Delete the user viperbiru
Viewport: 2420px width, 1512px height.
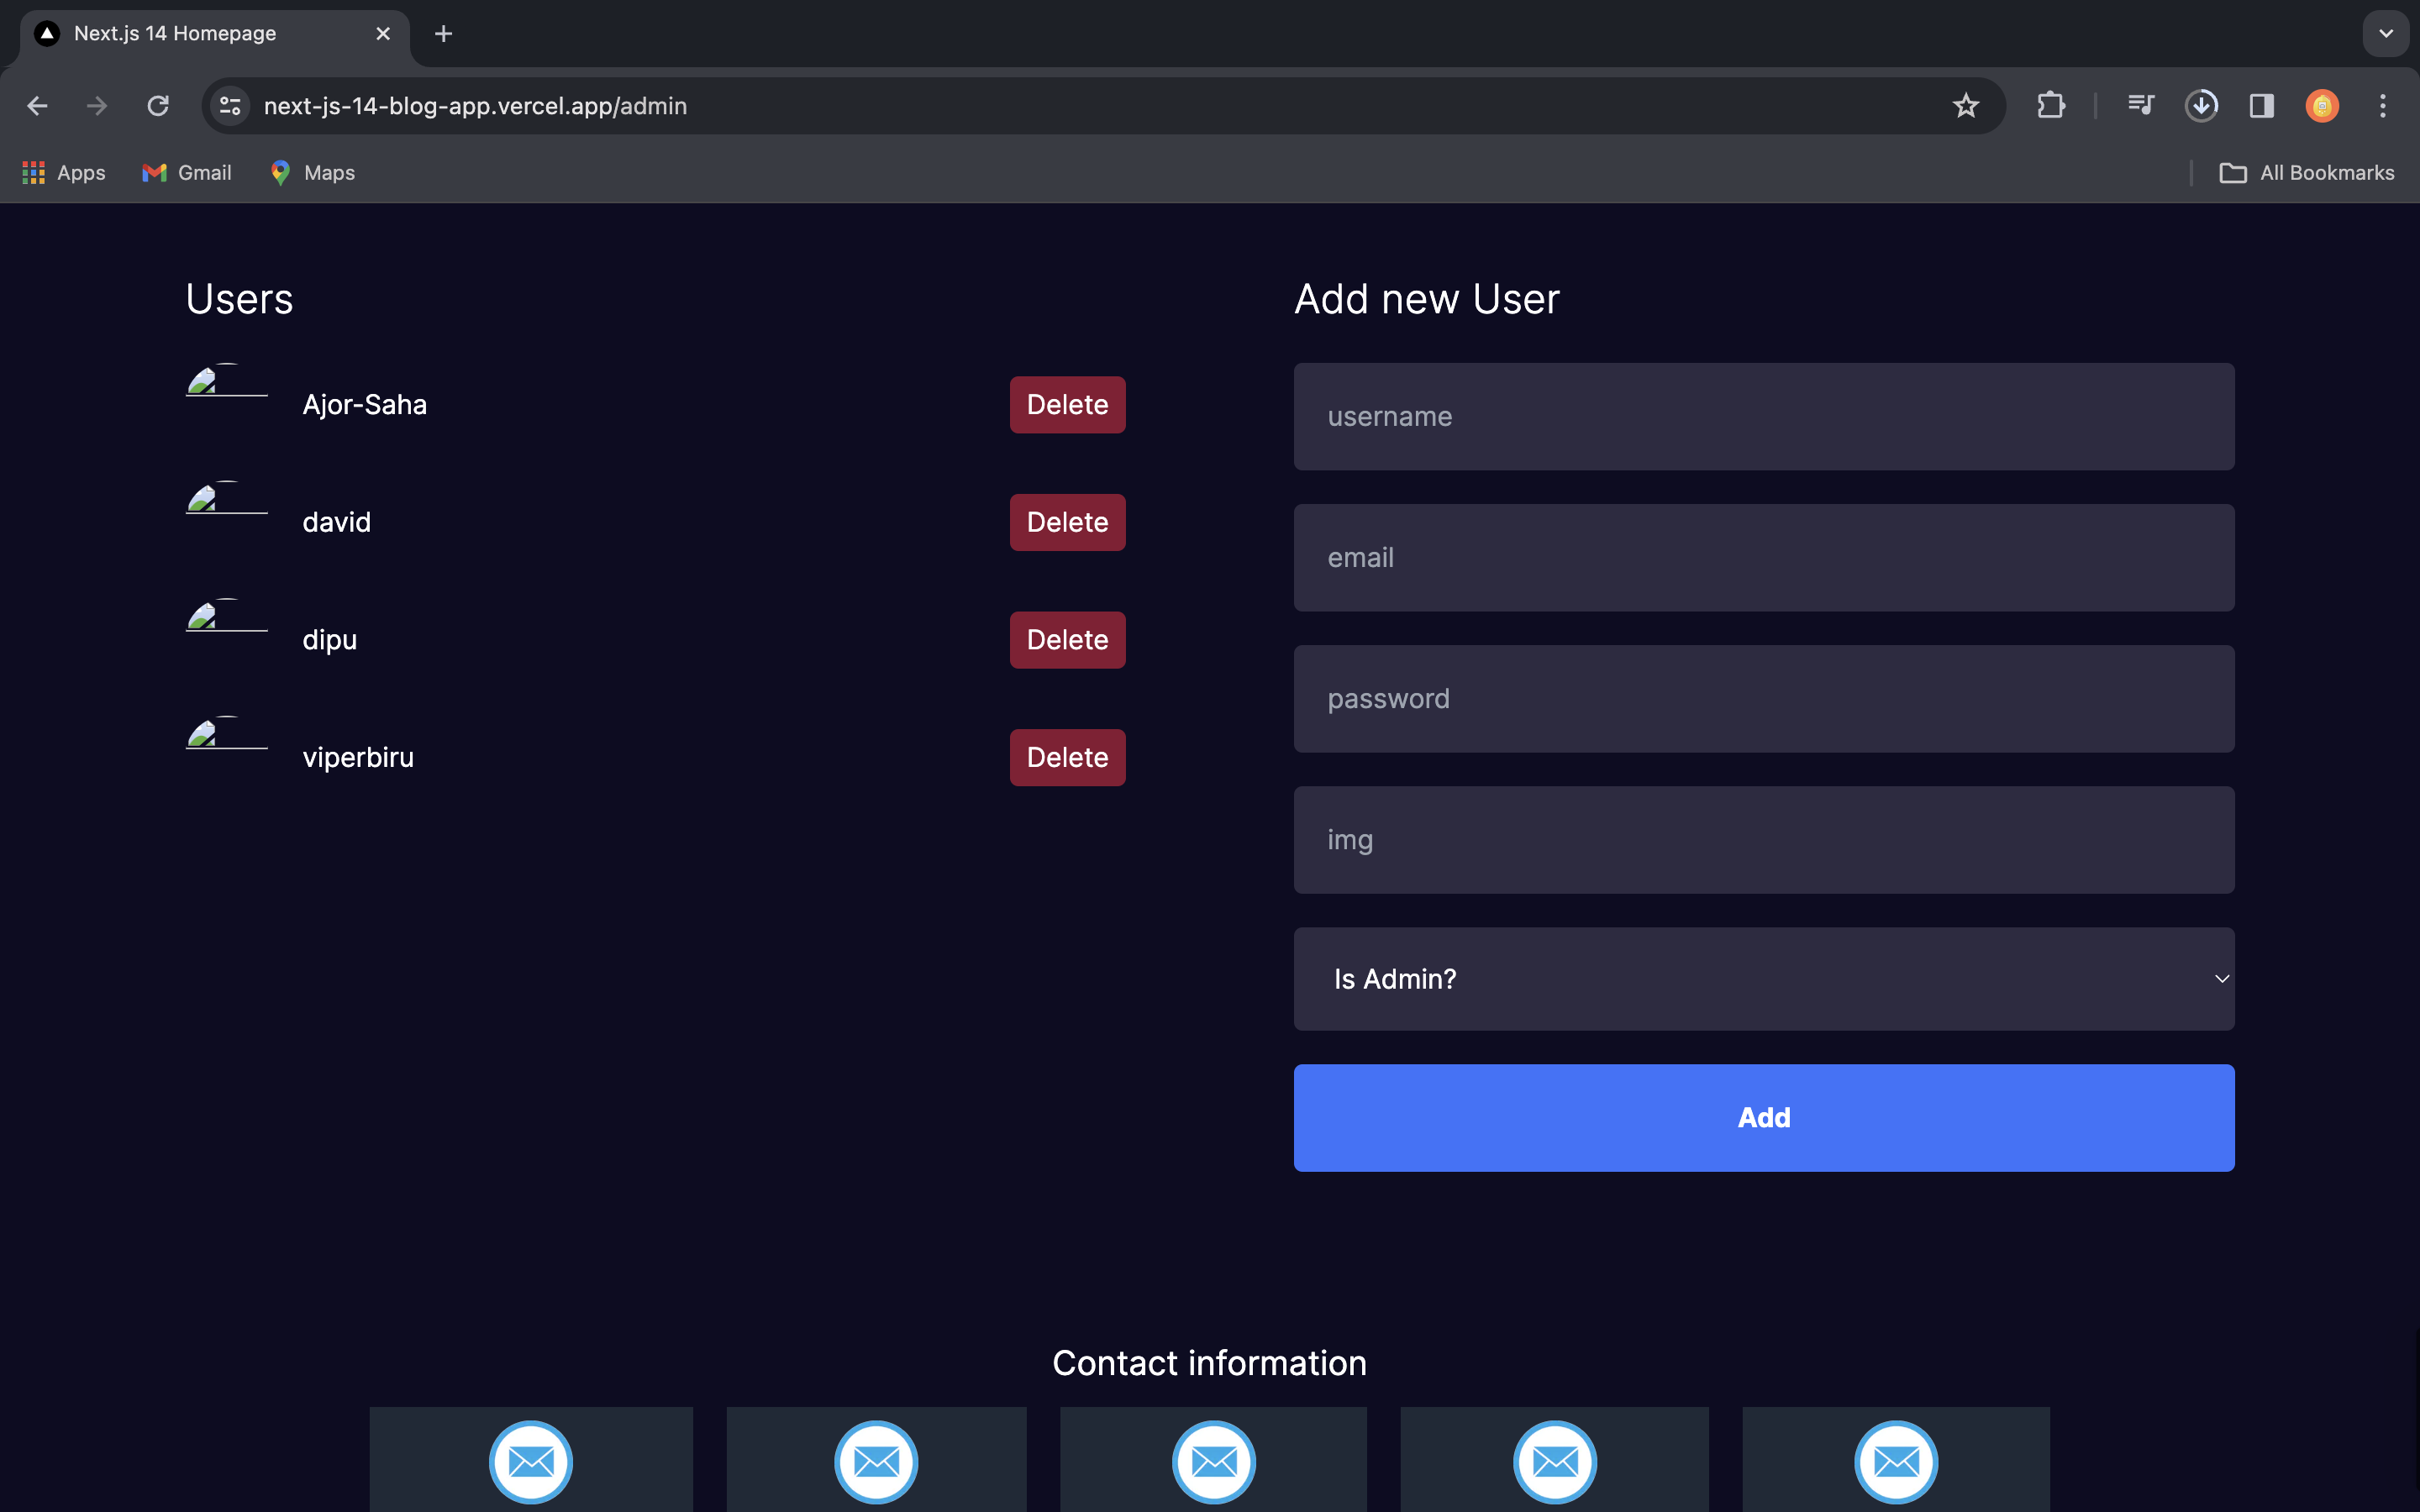coord(1067,757)
